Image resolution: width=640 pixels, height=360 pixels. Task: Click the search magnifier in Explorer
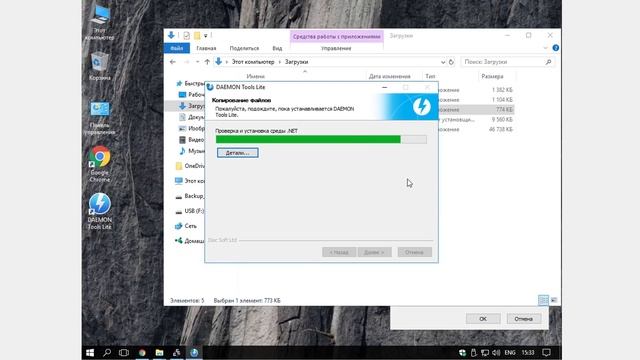(x=549, y=62)
